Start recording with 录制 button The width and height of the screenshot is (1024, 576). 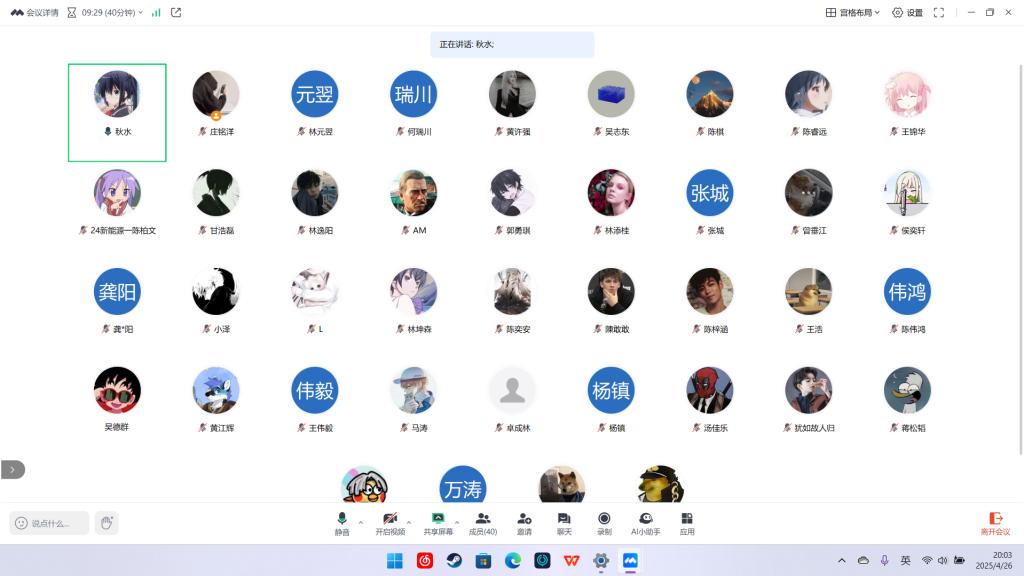tap(604, 523)
